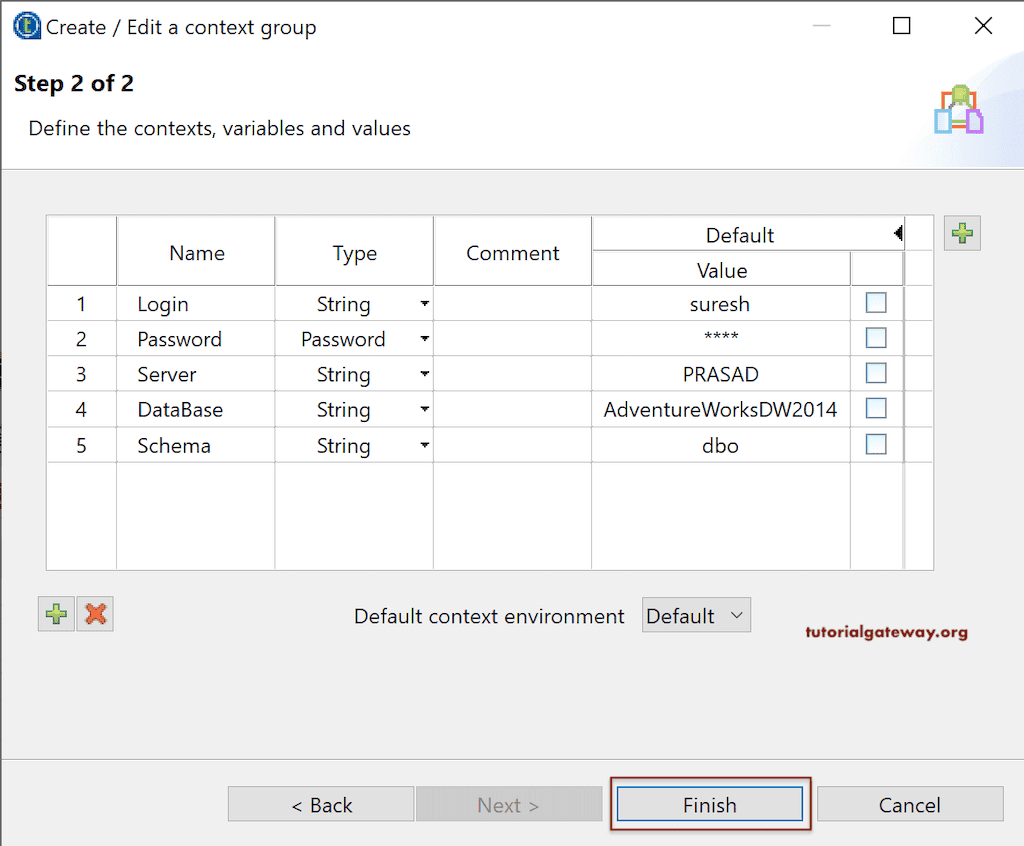Open Type dropdown for Schema variable
The width and height of the screenshot is (1024, 846).
coord(425,445)
